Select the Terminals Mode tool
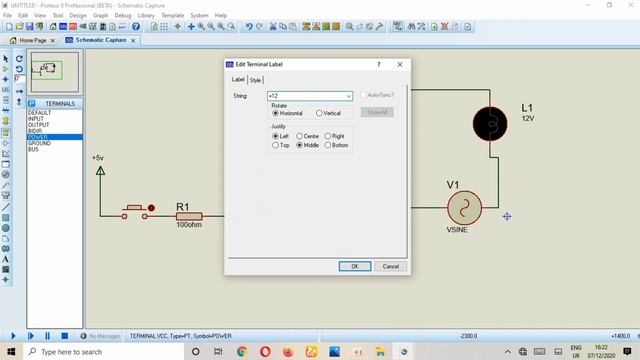 coord(6,132)
